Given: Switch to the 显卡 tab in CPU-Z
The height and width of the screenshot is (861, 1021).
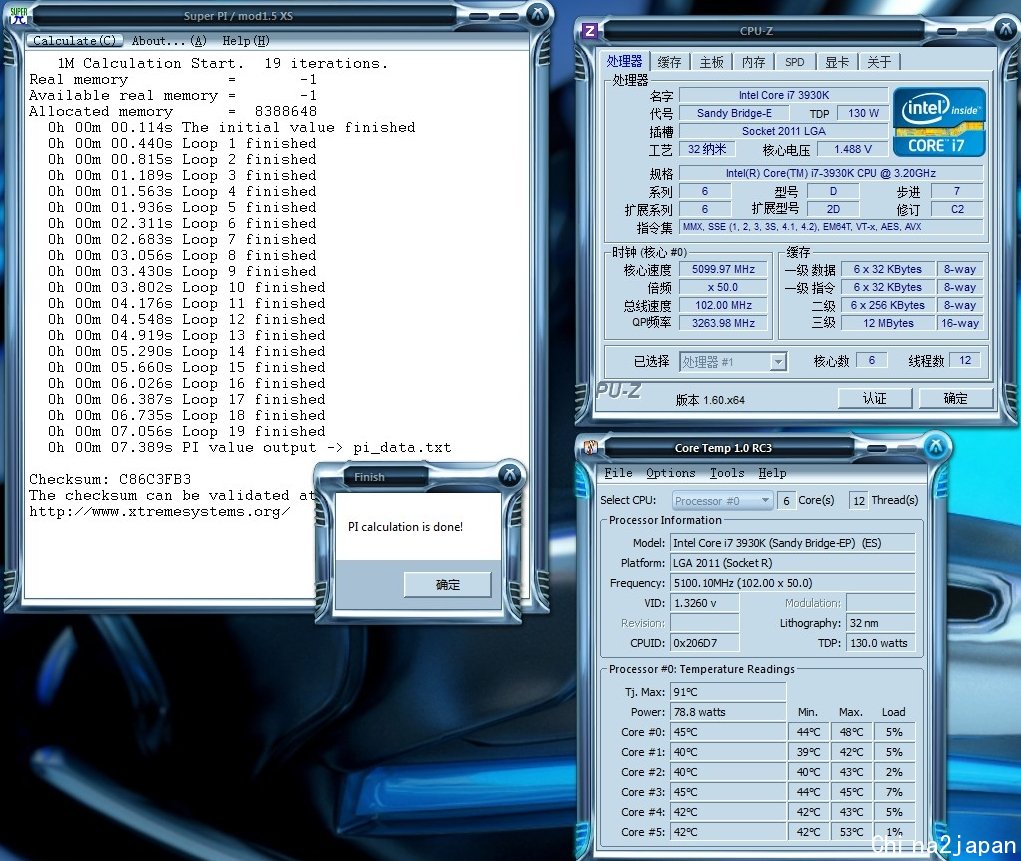Looking at the screenshot, I should coord(837,62).
